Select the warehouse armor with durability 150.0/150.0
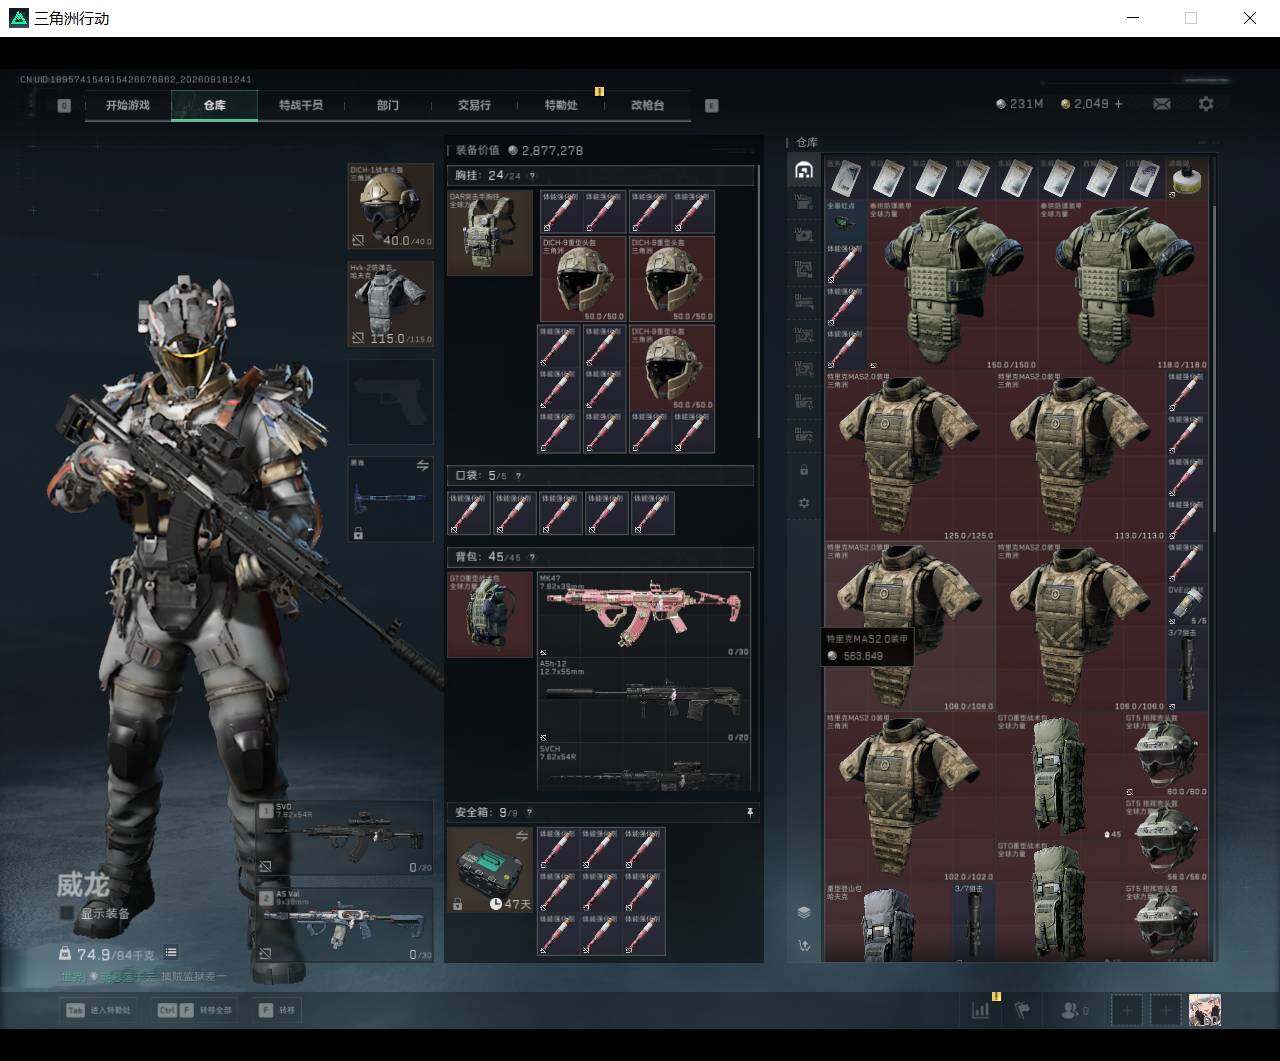The width and height of the screenshot is (1280, 1061). pos(953,285)
